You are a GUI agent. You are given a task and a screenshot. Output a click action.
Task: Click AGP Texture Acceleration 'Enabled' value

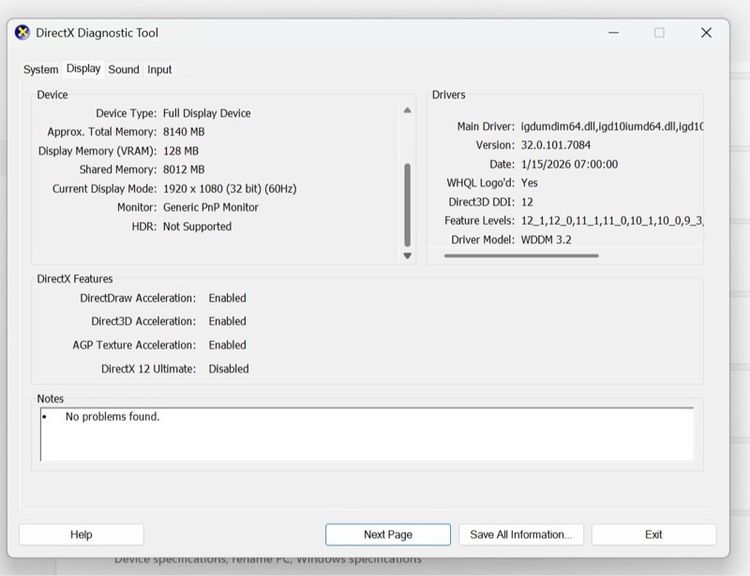click(x=227, y=345)
